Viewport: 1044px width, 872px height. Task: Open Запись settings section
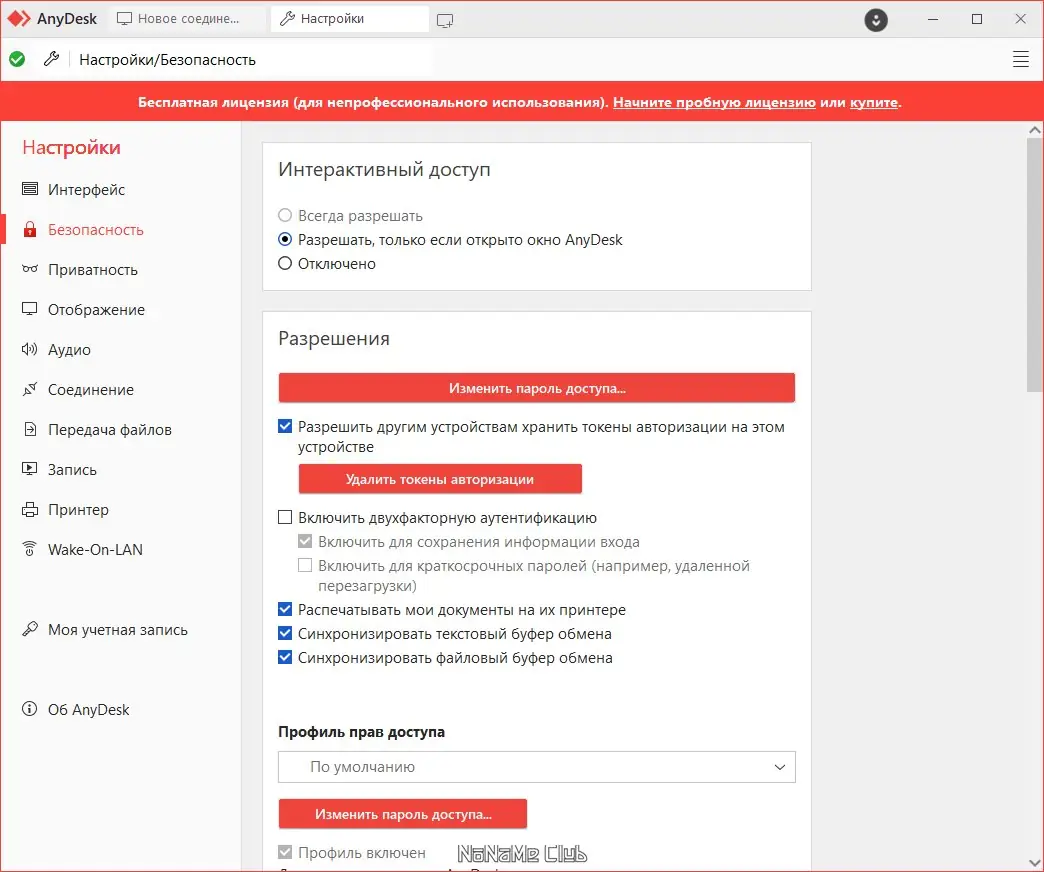coord(72,469)
